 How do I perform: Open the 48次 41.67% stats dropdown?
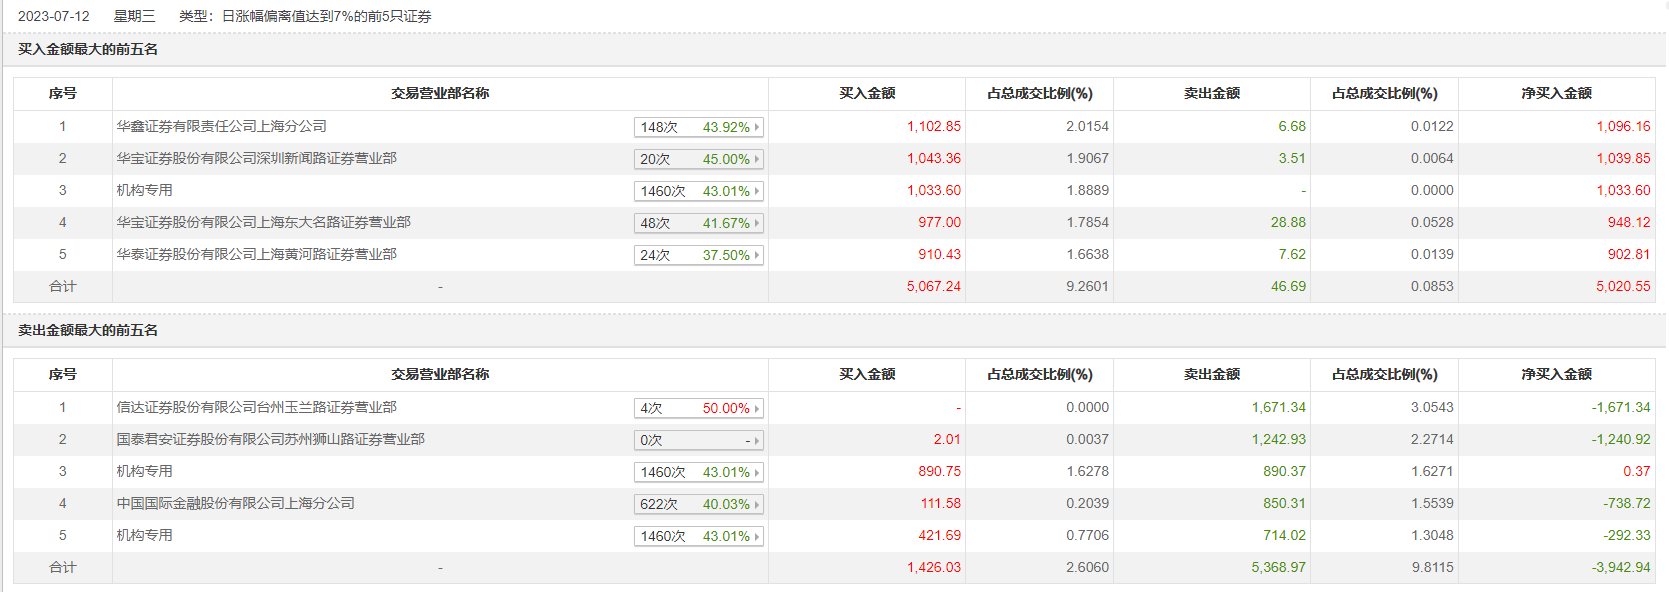[x=698, y=223]
